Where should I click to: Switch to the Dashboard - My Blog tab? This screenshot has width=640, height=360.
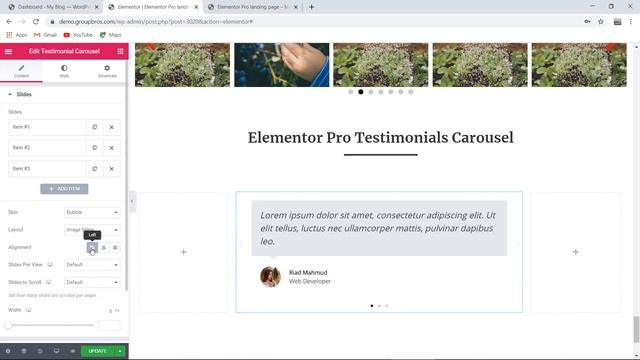(53, 7)
